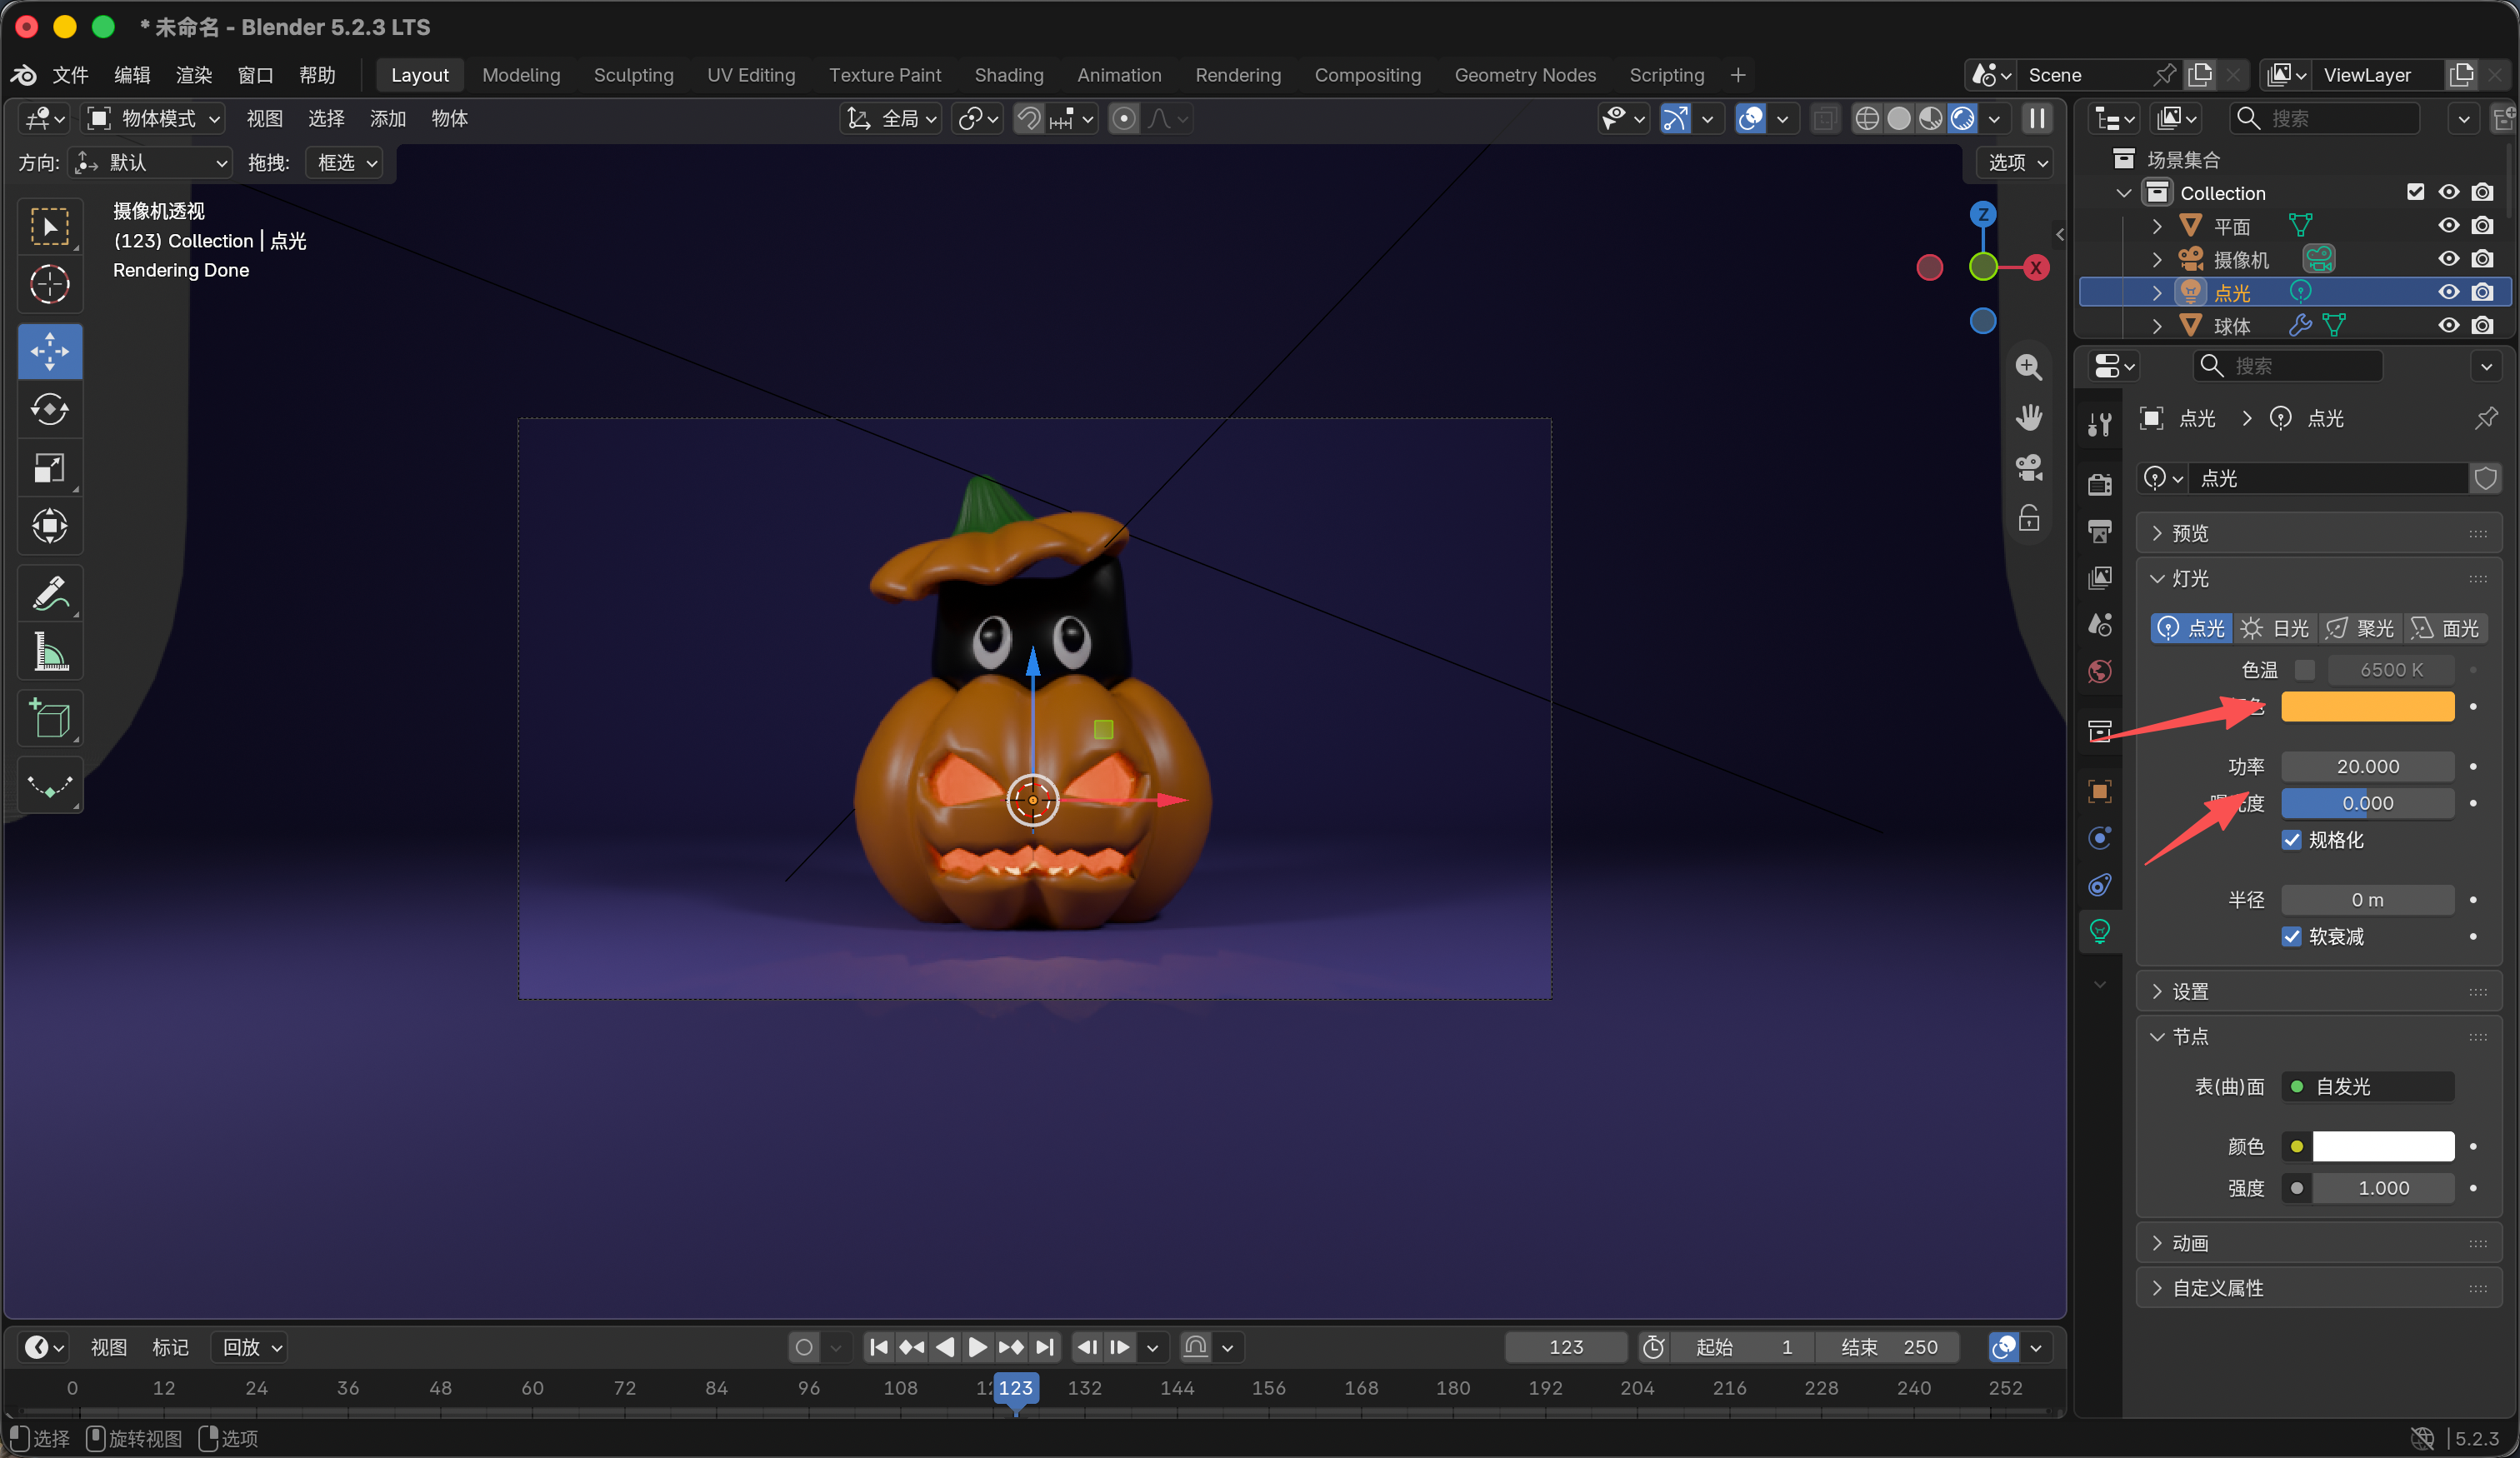Pick the Scale tool
The height and width of the screenshot is (1458, 2520).
click(50, 468)
